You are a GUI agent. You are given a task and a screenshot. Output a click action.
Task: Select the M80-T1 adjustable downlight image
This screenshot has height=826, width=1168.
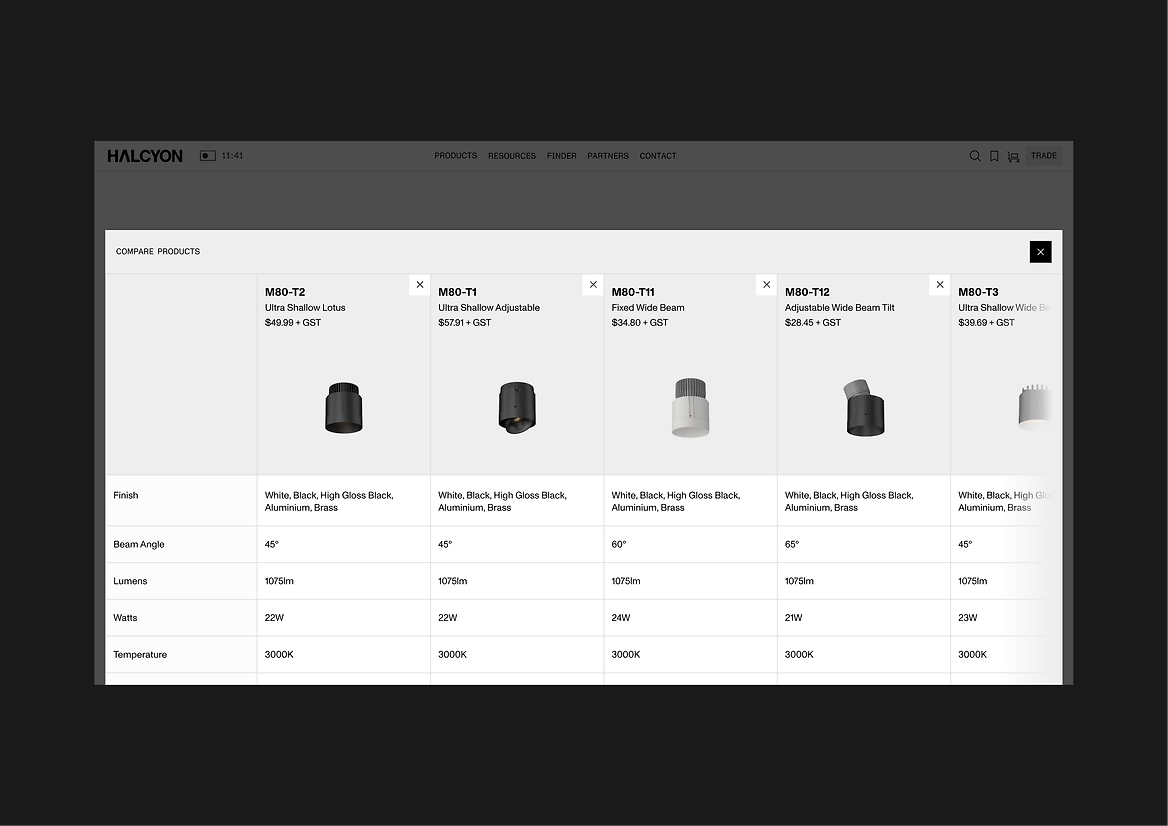click(517, 407)
